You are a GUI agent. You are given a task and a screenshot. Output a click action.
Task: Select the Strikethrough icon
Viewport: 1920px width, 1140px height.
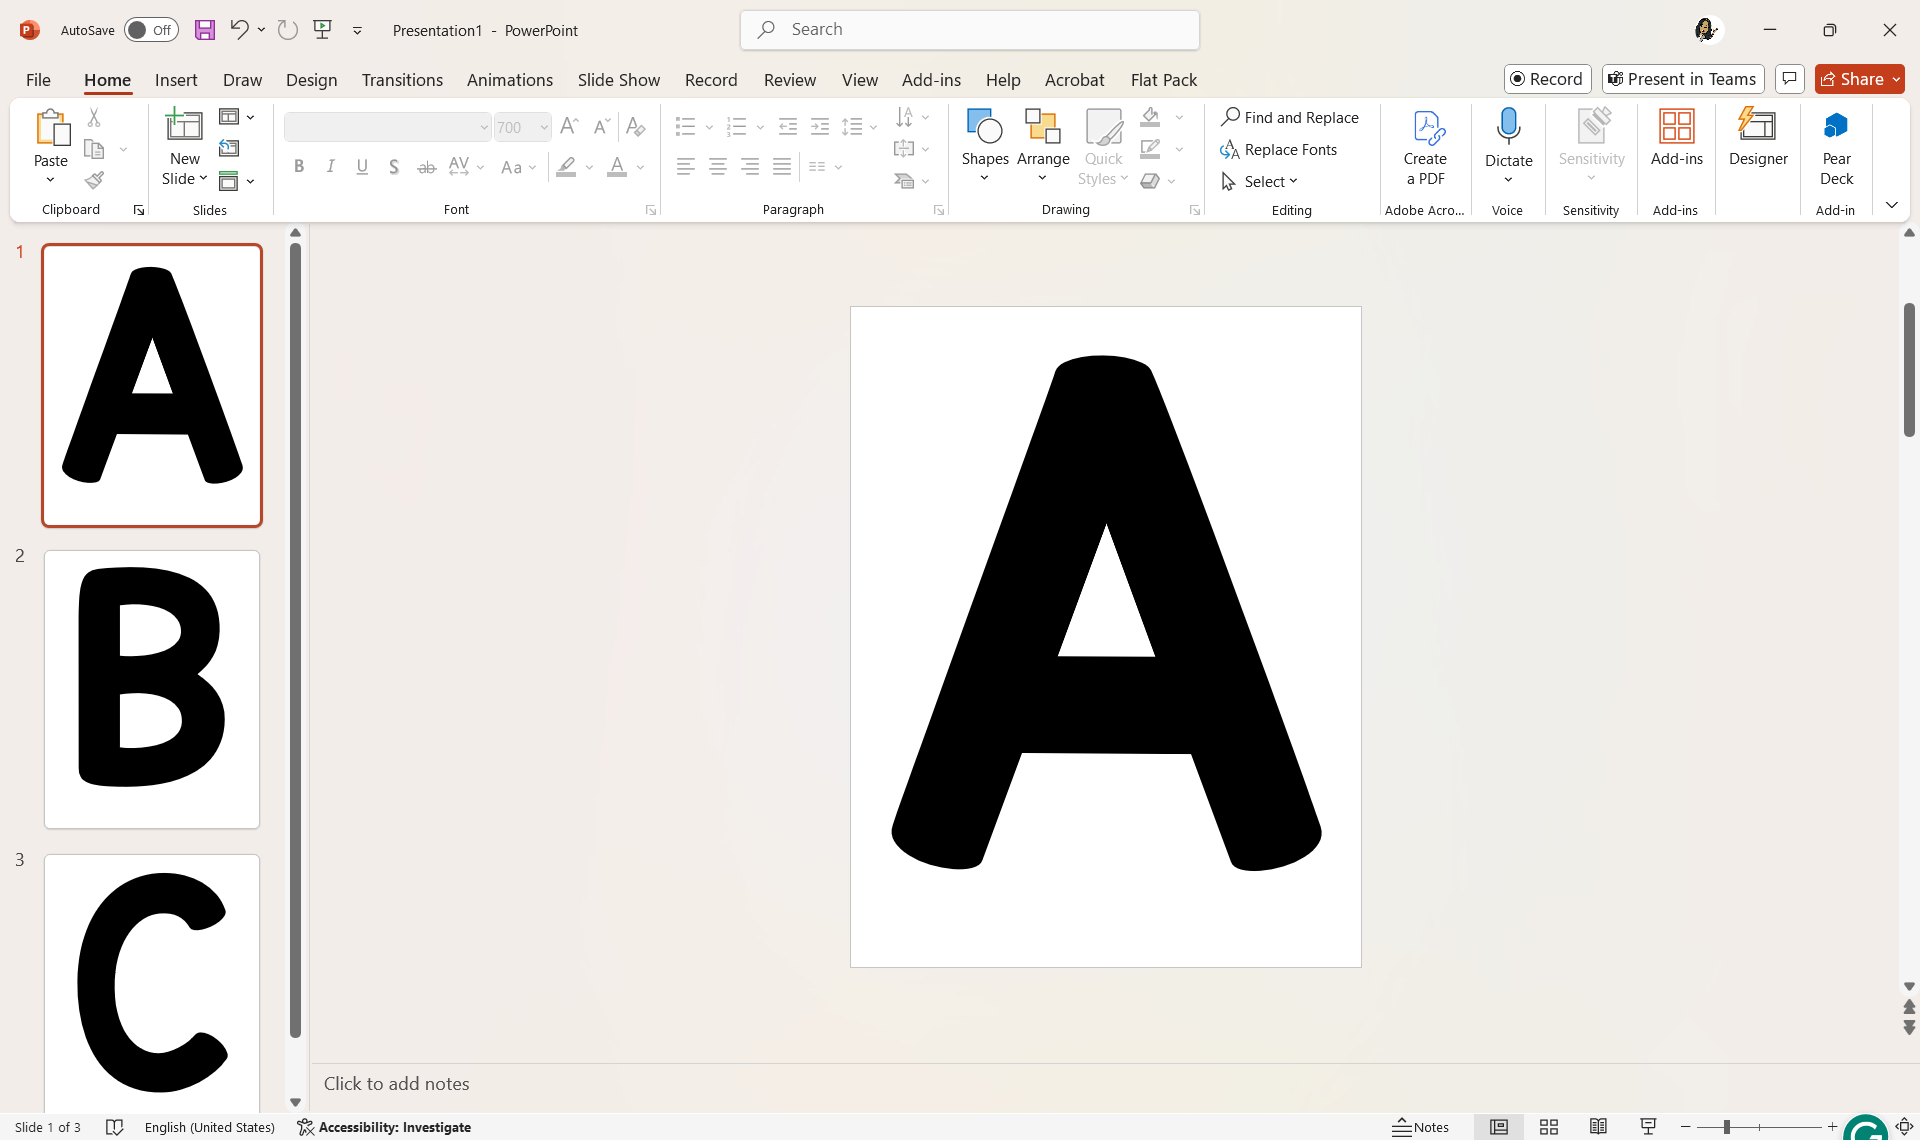(x=427, y=166)
